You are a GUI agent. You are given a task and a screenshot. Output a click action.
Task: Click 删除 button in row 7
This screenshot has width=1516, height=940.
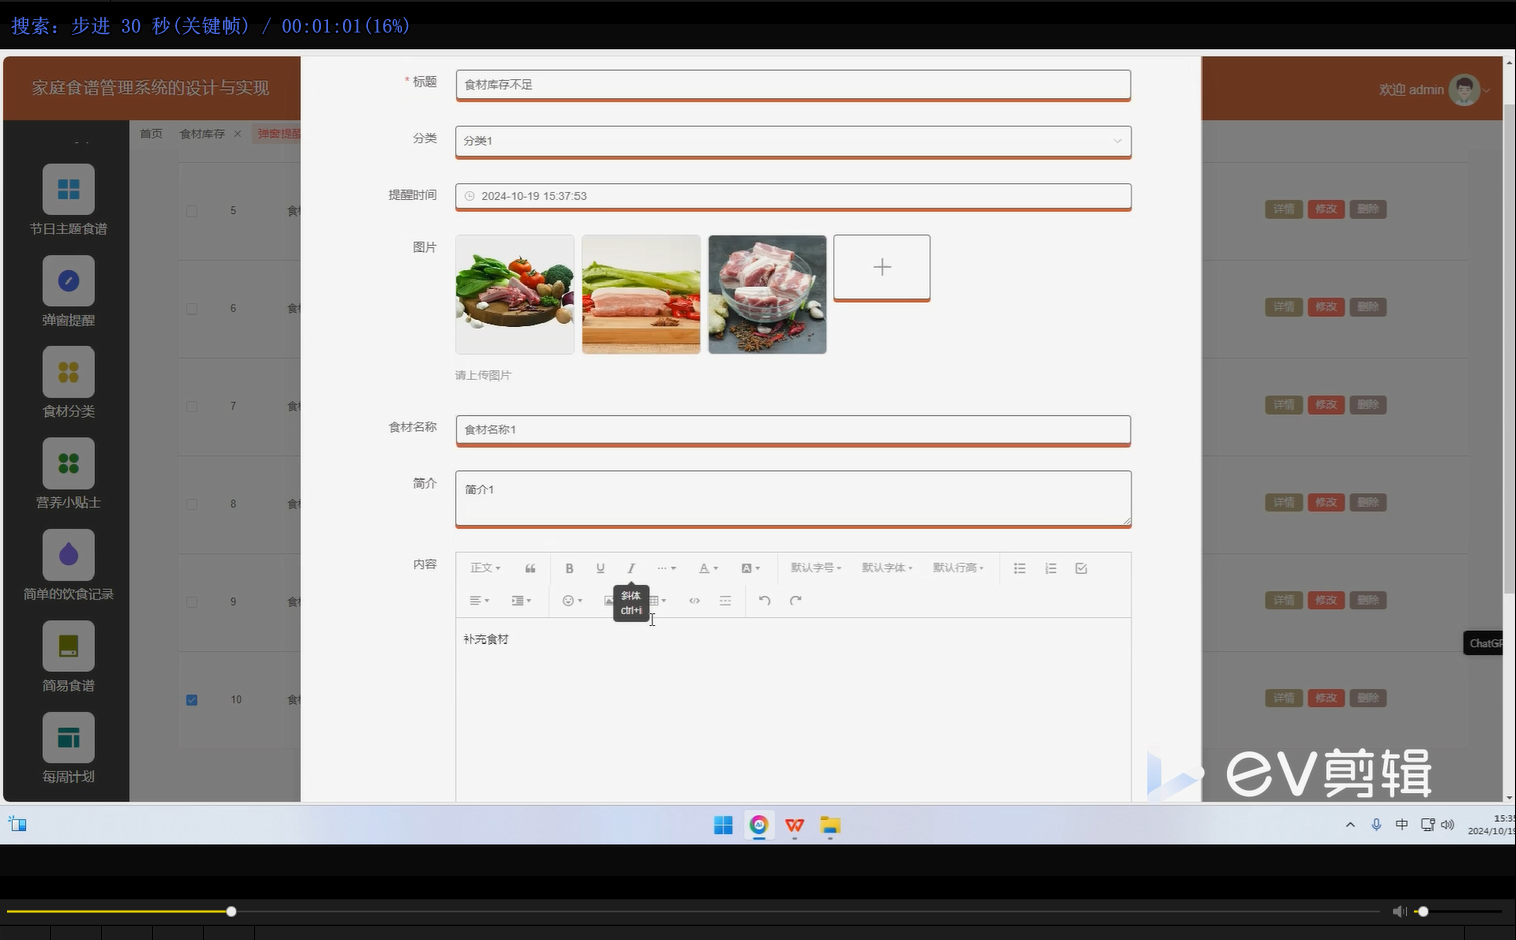(1368, 405)
